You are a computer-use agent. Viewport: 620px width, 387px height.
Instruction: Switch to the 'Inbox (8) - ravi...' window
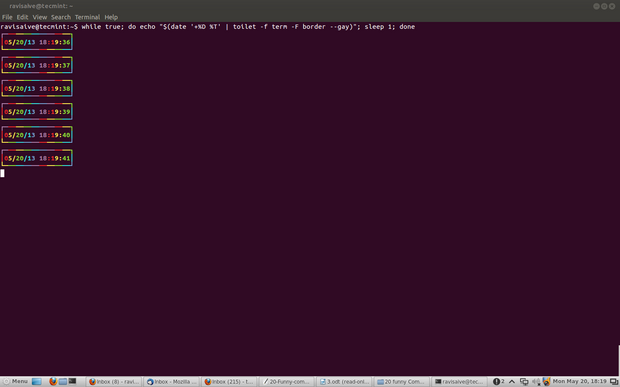click(113, 382)
